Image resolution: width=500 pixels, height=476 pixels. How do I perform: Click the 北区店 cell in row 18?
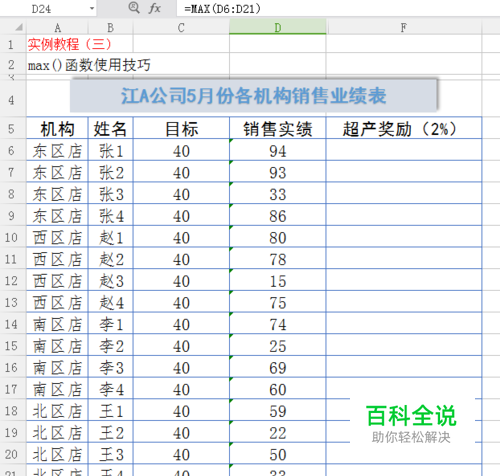point(57,411)
